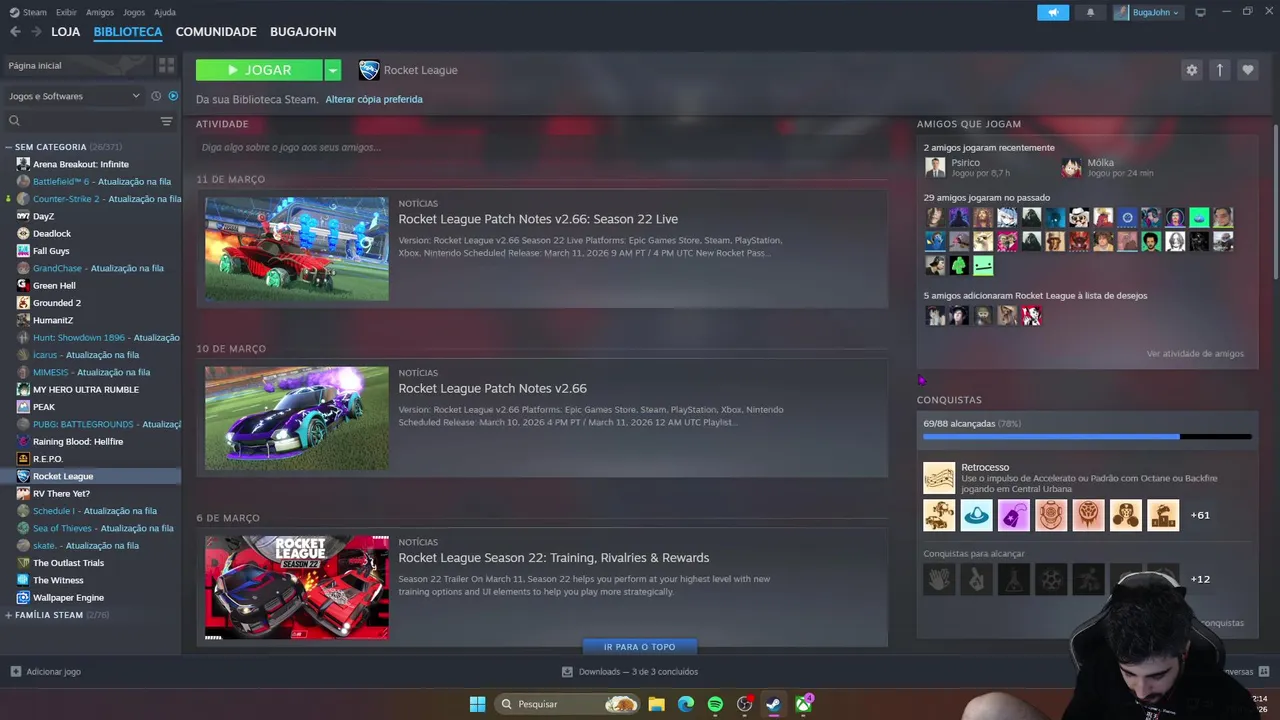Open the Amigos menu

click(x=100, y=12)
